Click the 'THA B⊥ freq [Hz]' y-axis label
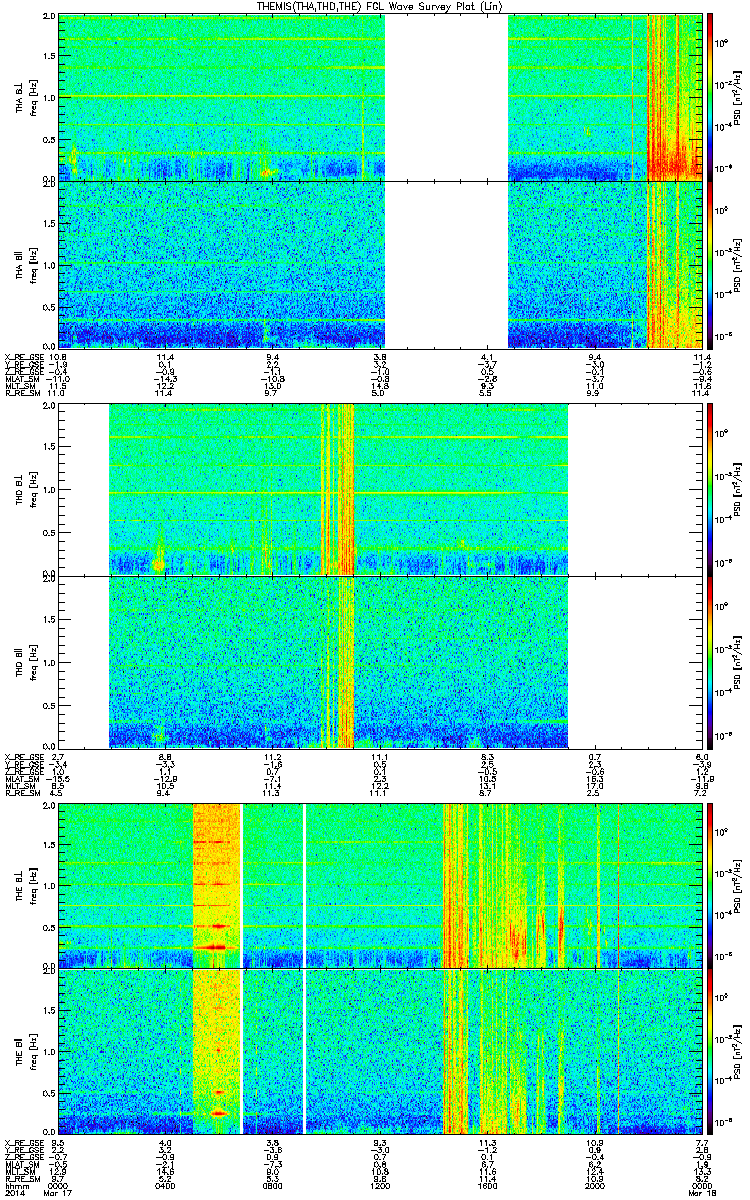Screen dimensions: 750x1200 (25, 97)
